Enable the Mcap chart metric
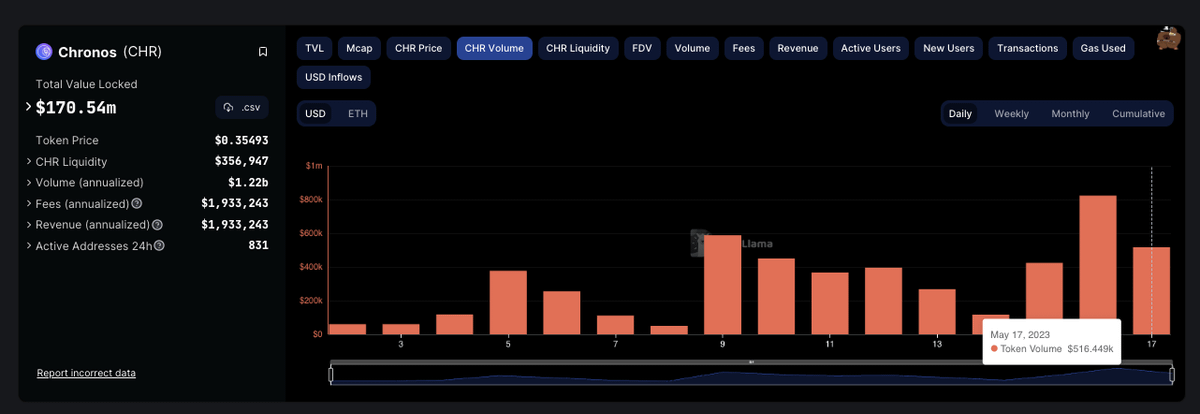1200x414 pixels. [x=360, y=48]
